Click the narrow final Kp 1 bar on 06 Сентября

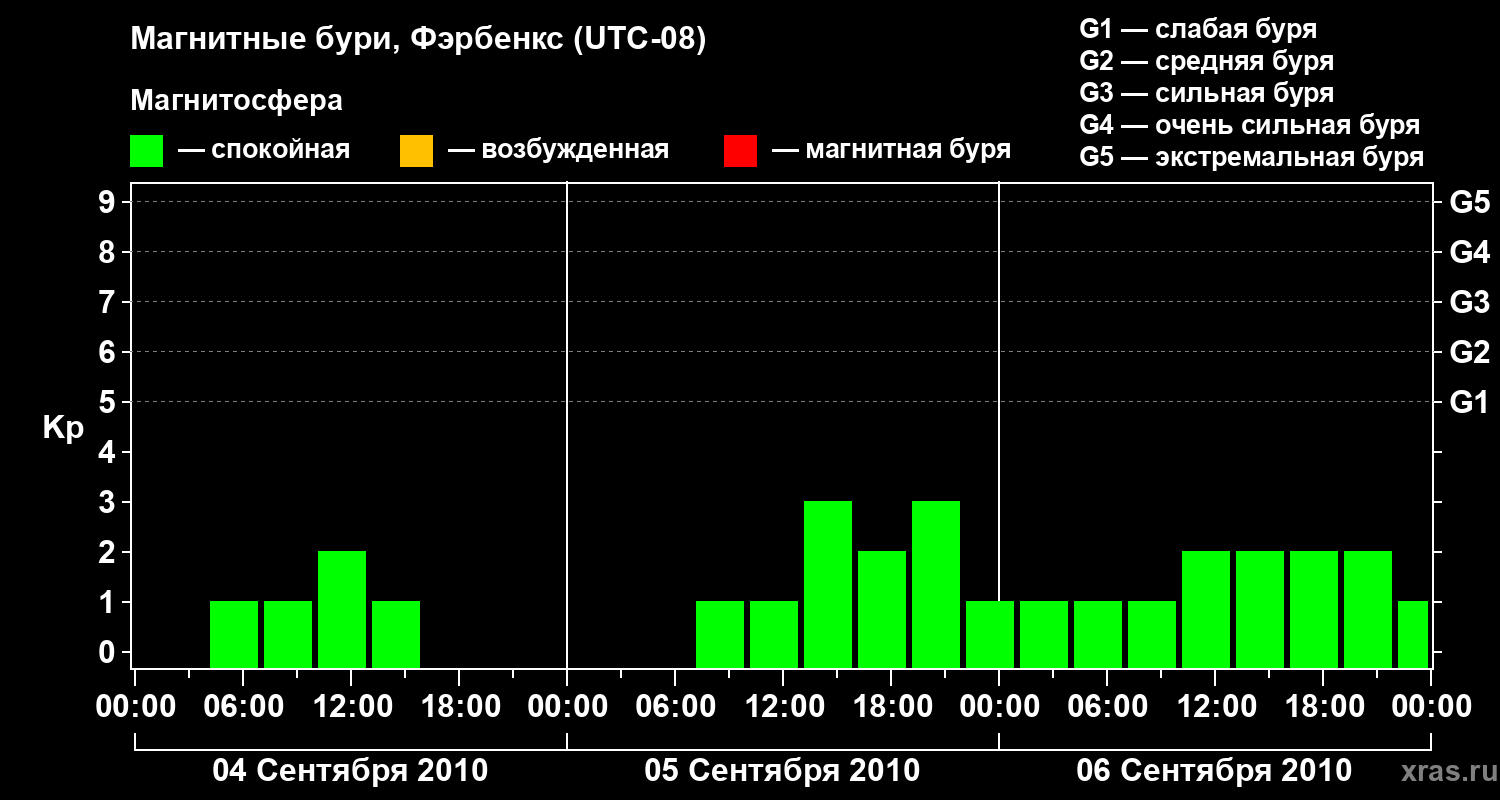coord(1413,634)
